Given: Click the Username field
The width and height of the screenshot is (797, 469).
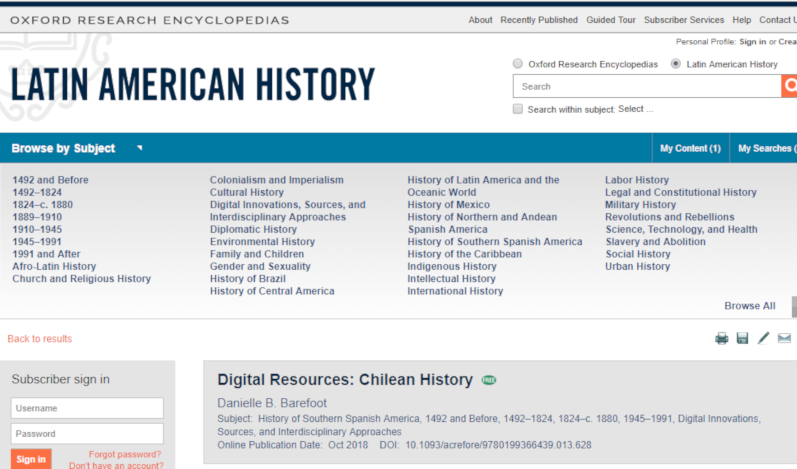Looking at the screenshot, I should pyautogui.click(x=87, y=408).
